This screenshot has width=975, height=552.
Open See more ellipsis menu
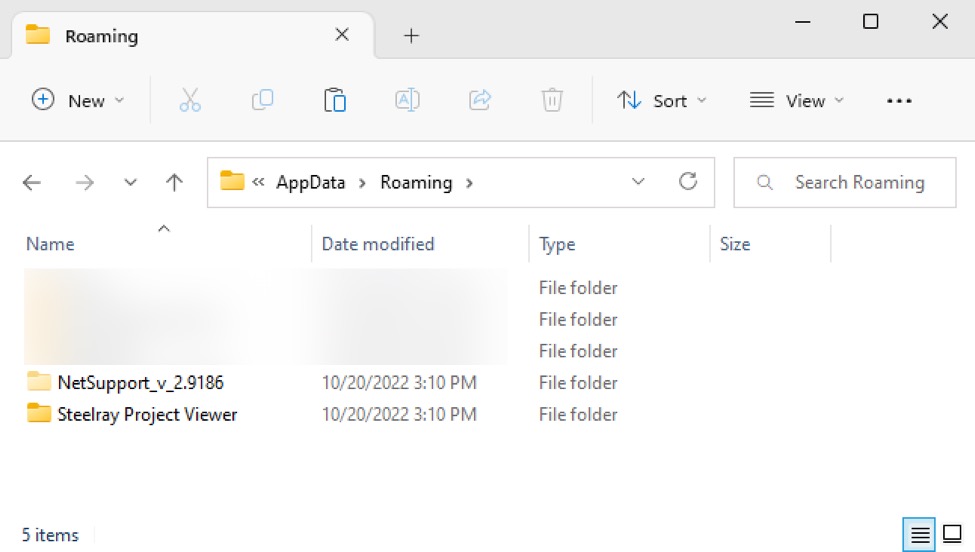(900, 100)
